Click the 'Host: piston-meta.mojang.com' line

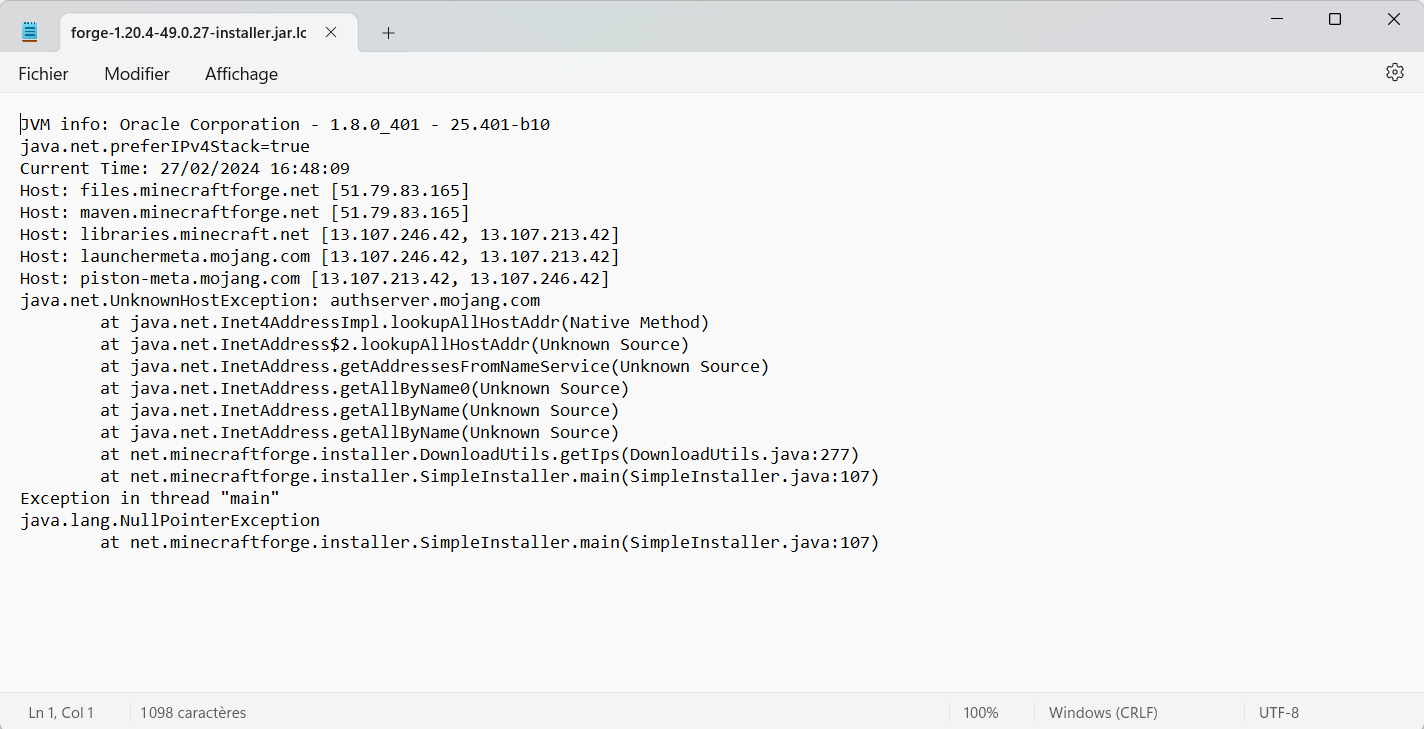click(x=315, y=279)
